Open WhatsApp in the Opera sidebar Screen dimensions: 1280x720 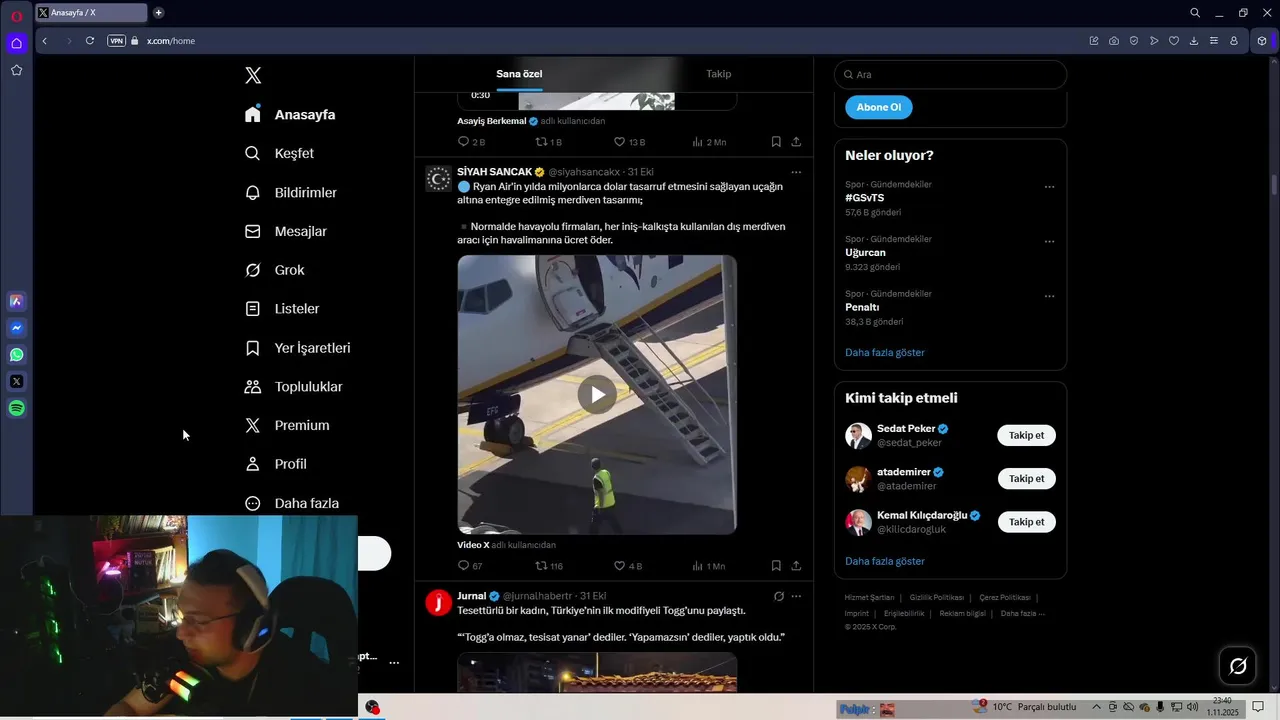click(17, 355)
